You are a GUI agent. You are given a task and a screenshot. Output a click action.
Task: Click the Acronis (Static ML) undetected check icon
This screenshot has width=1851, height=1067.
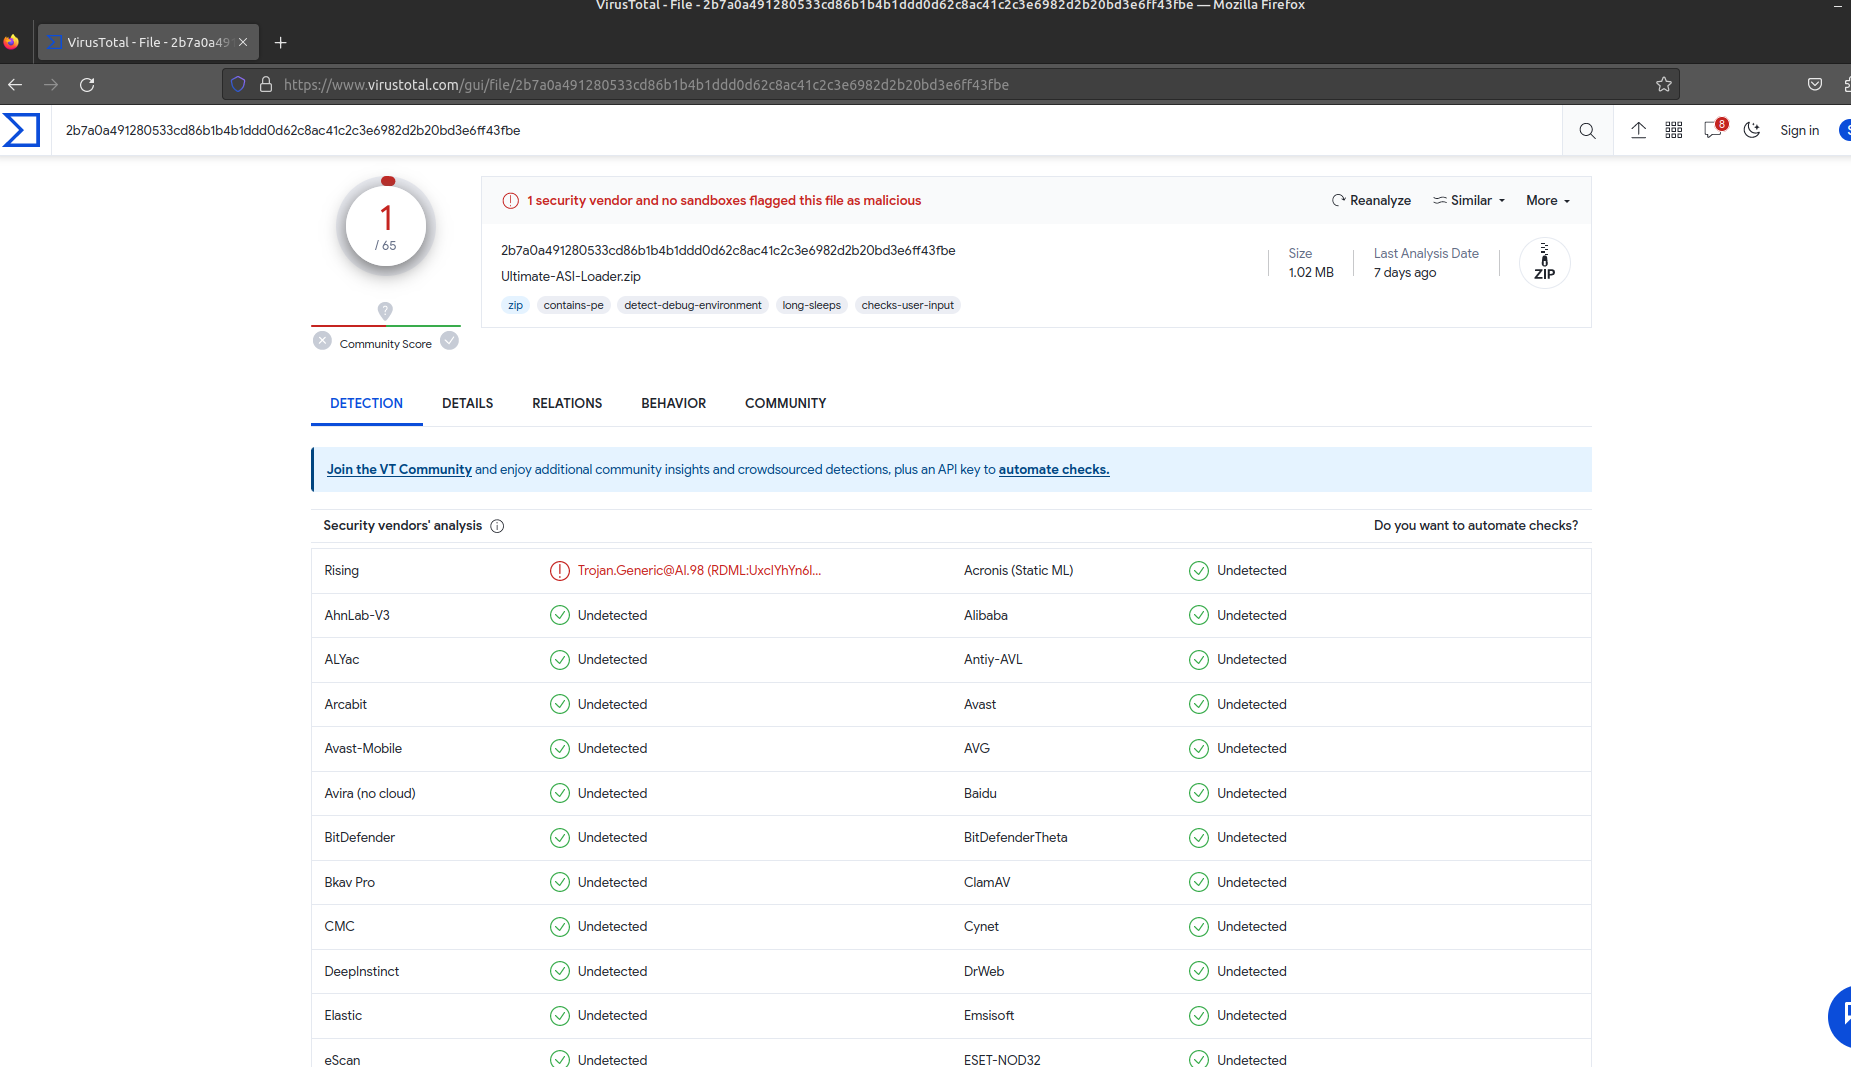(1199, 571)
